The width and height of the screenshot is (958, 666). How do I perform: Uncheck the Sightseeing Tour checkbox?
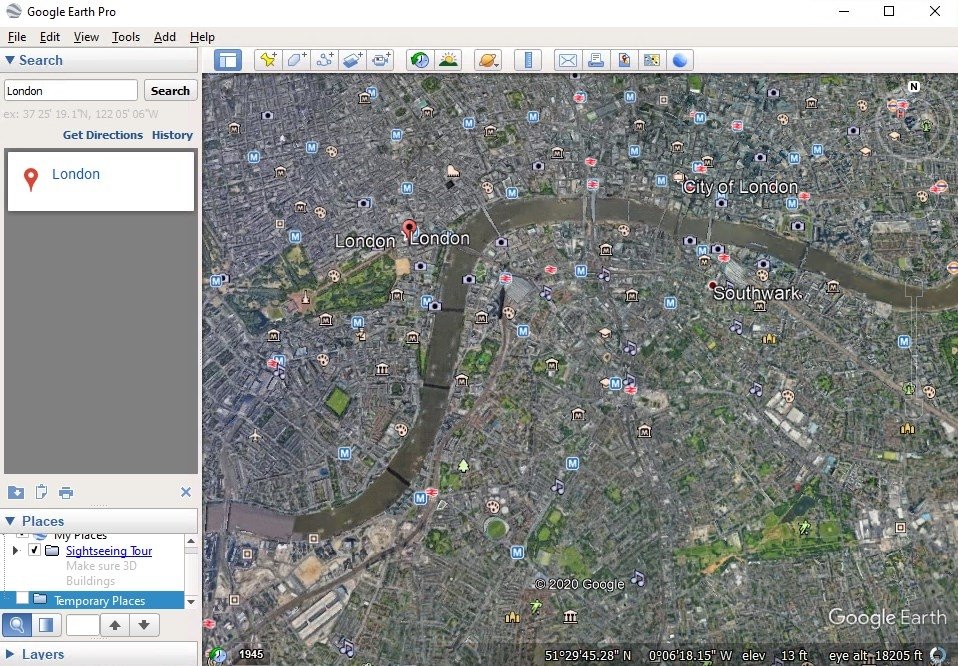coord(34,551)
